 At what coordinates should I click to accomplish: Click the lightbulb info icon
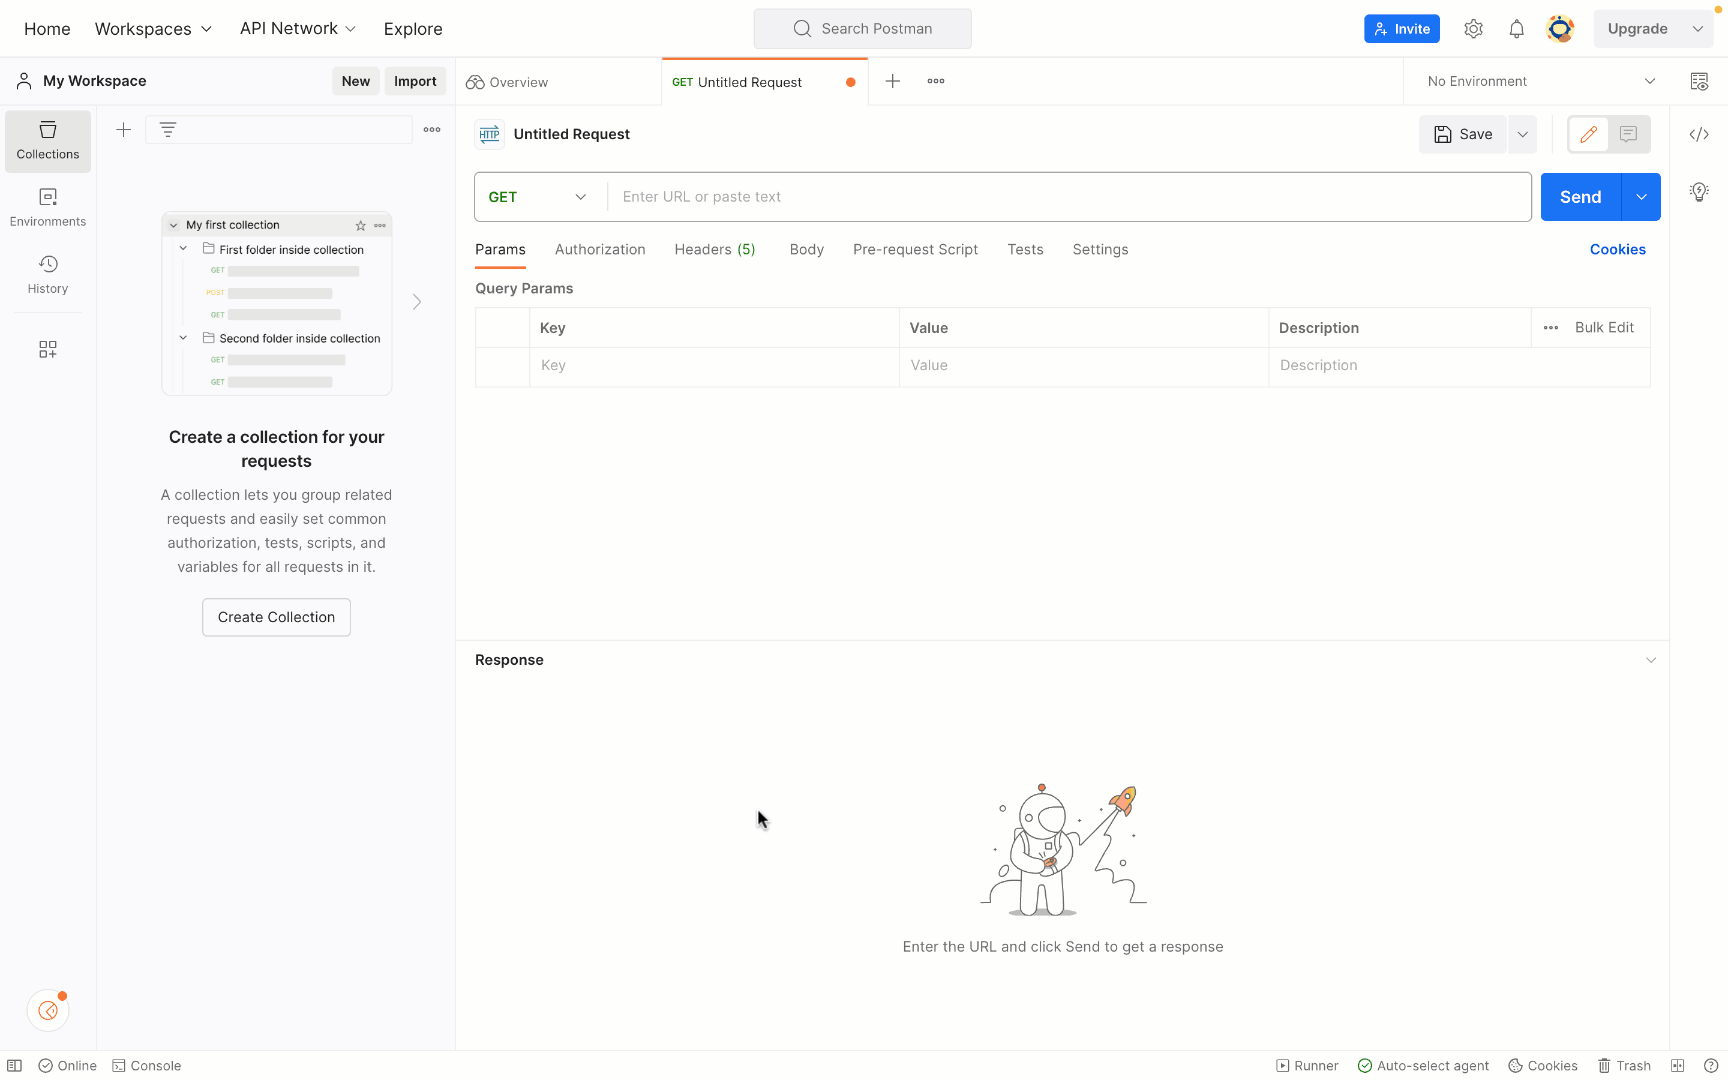click(x=1698, y=191)
